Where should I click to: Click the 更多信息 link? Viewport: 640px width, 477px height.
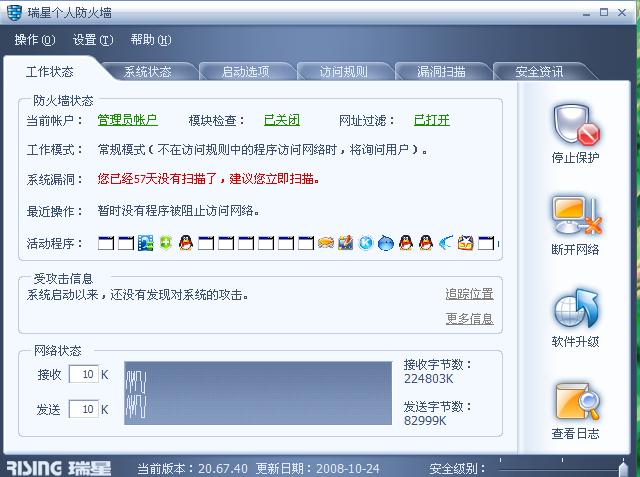point(469,319)
